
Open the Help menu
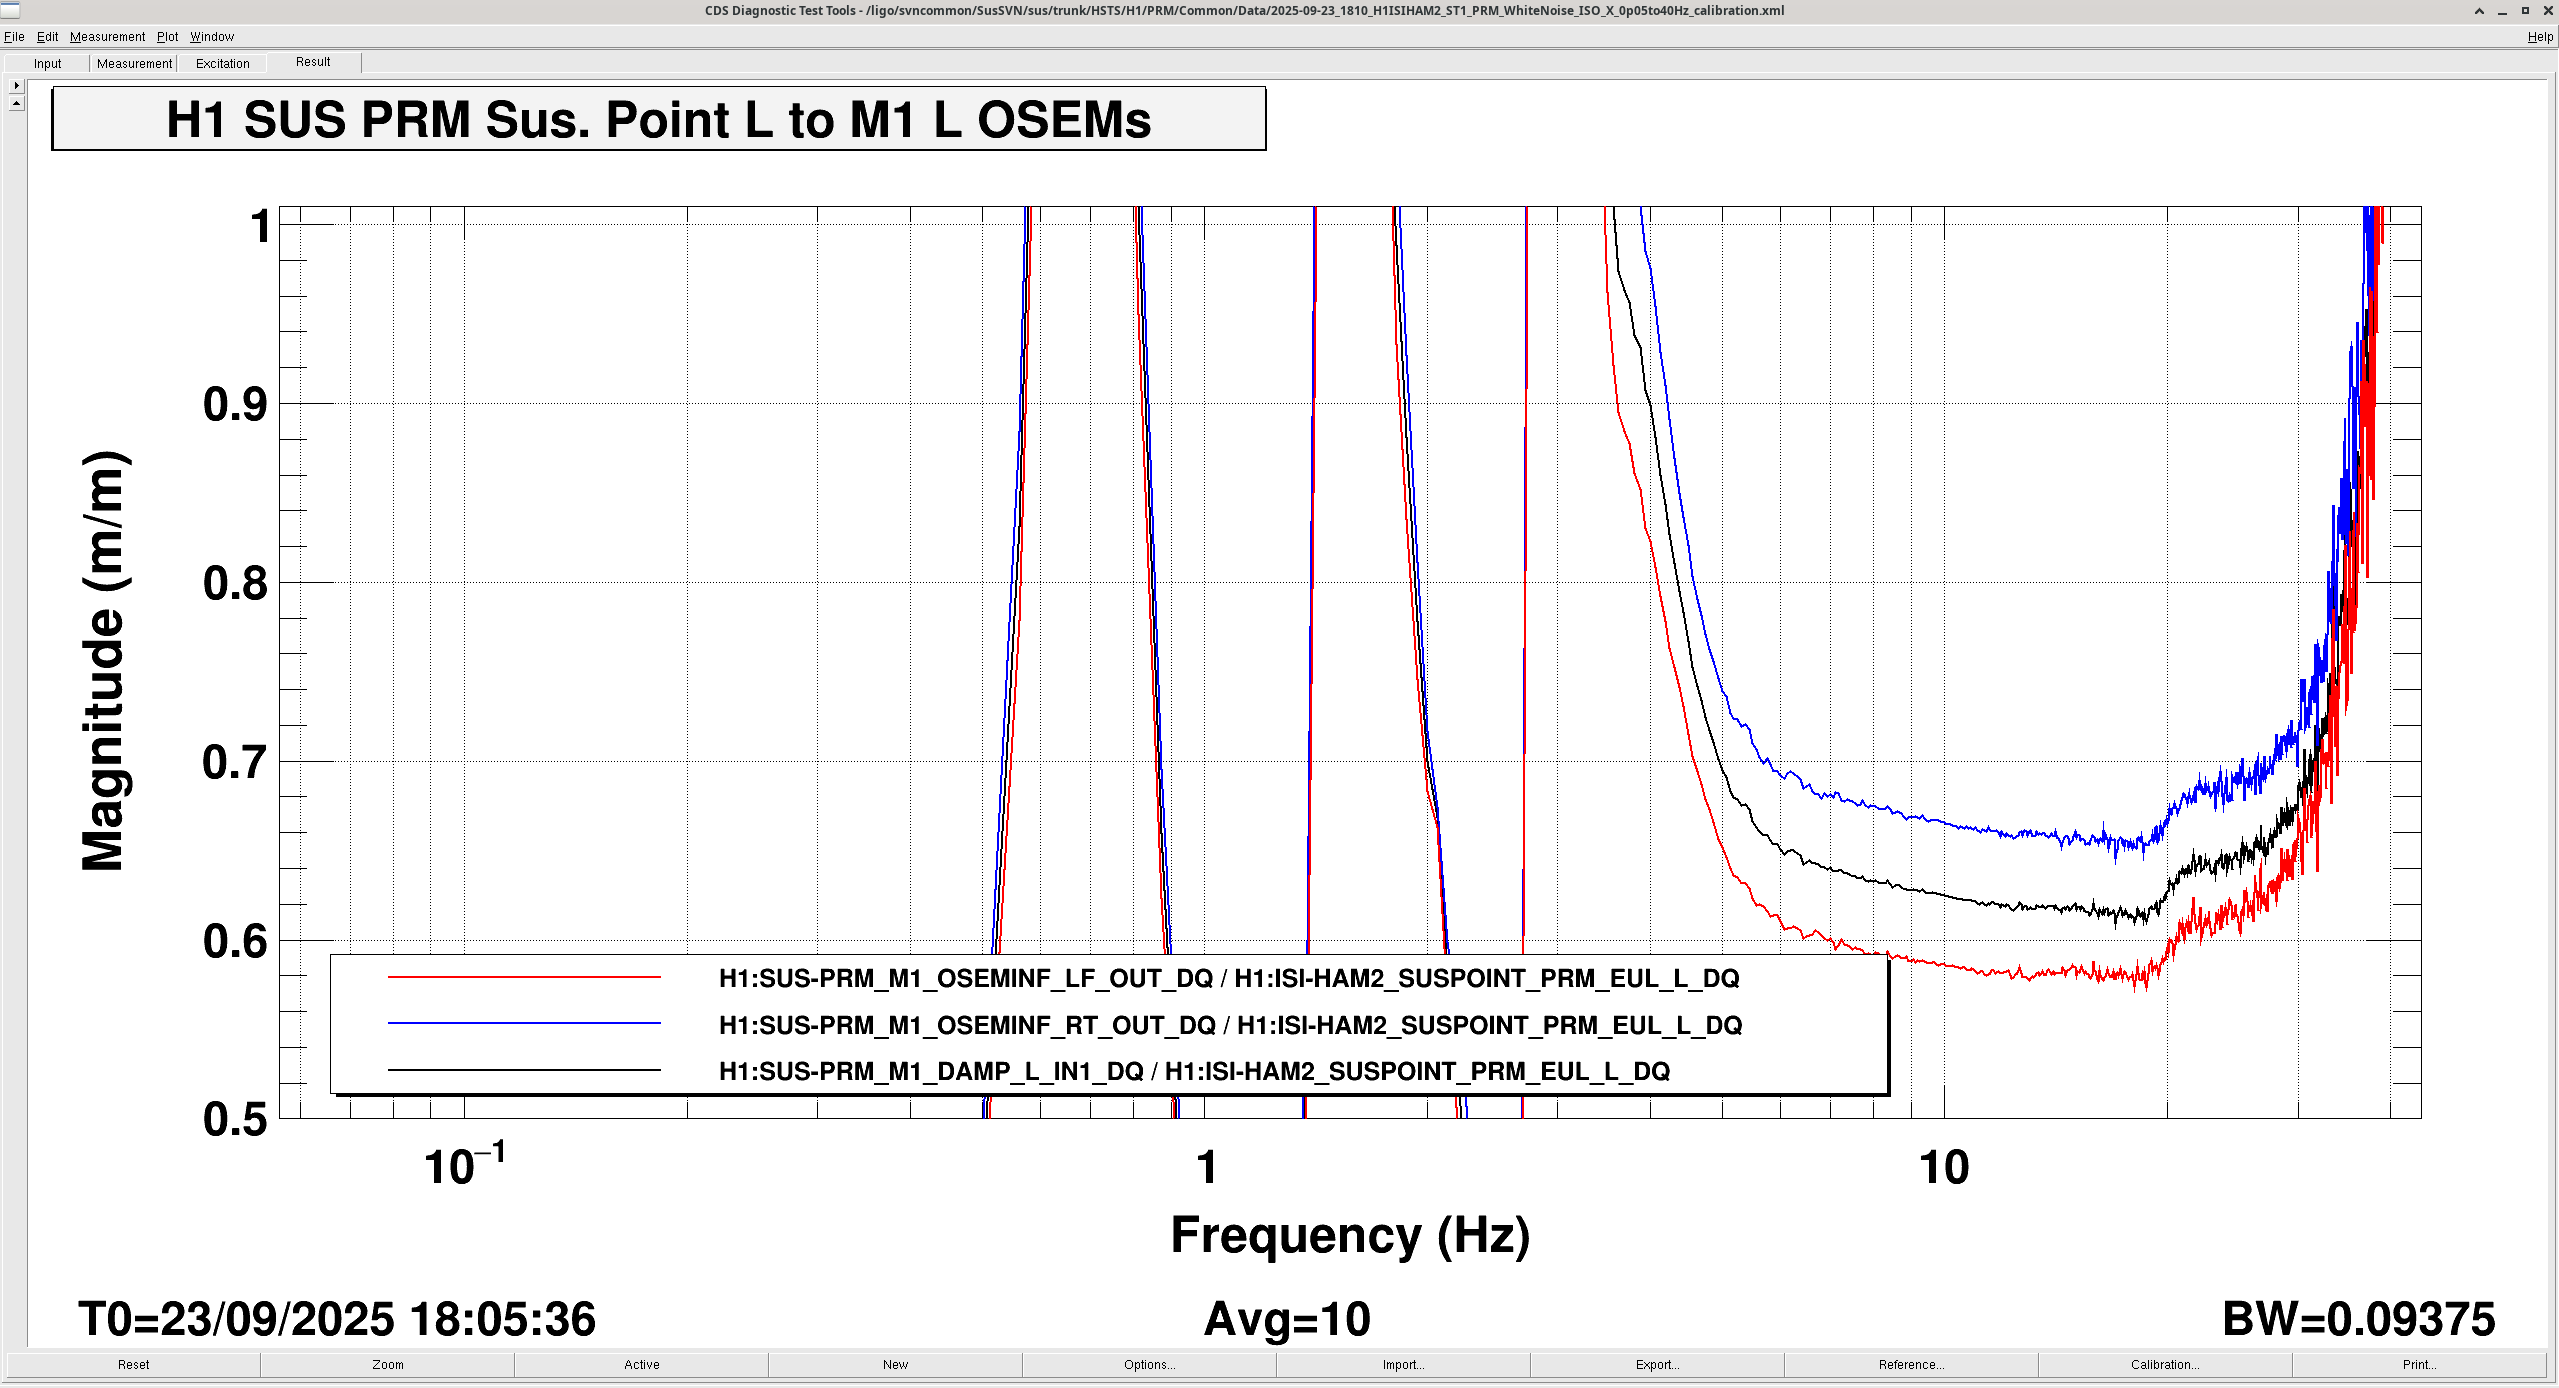click(x=2540, y=37)
